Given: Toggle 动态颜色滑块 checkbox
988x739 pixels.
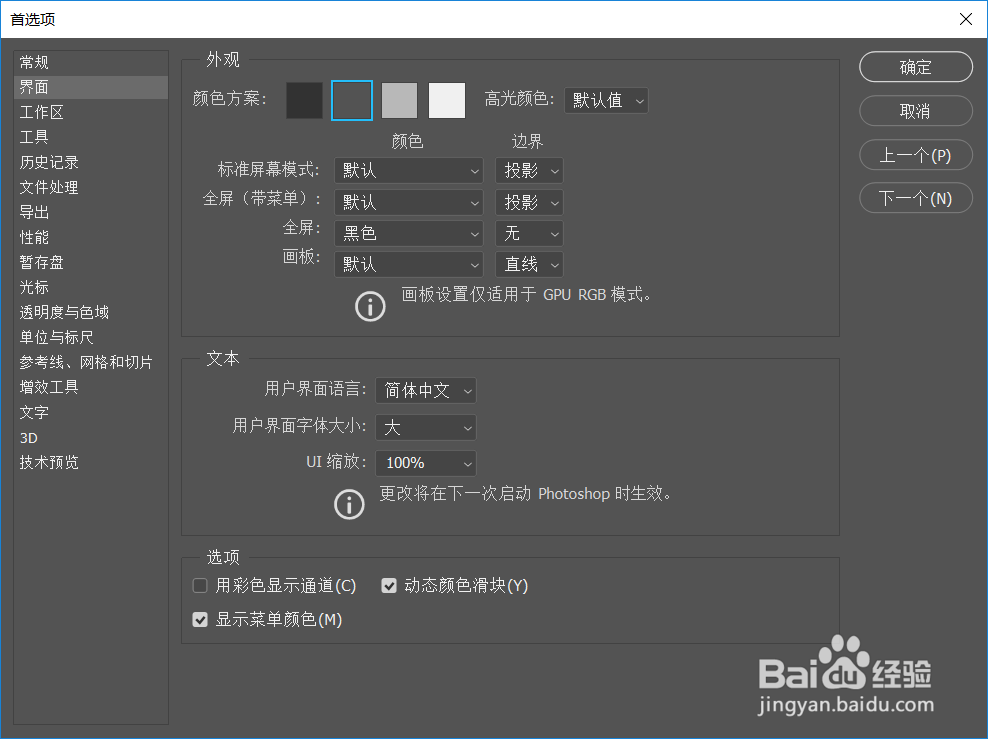Looking at the screenshot, I should pos(389,586).
